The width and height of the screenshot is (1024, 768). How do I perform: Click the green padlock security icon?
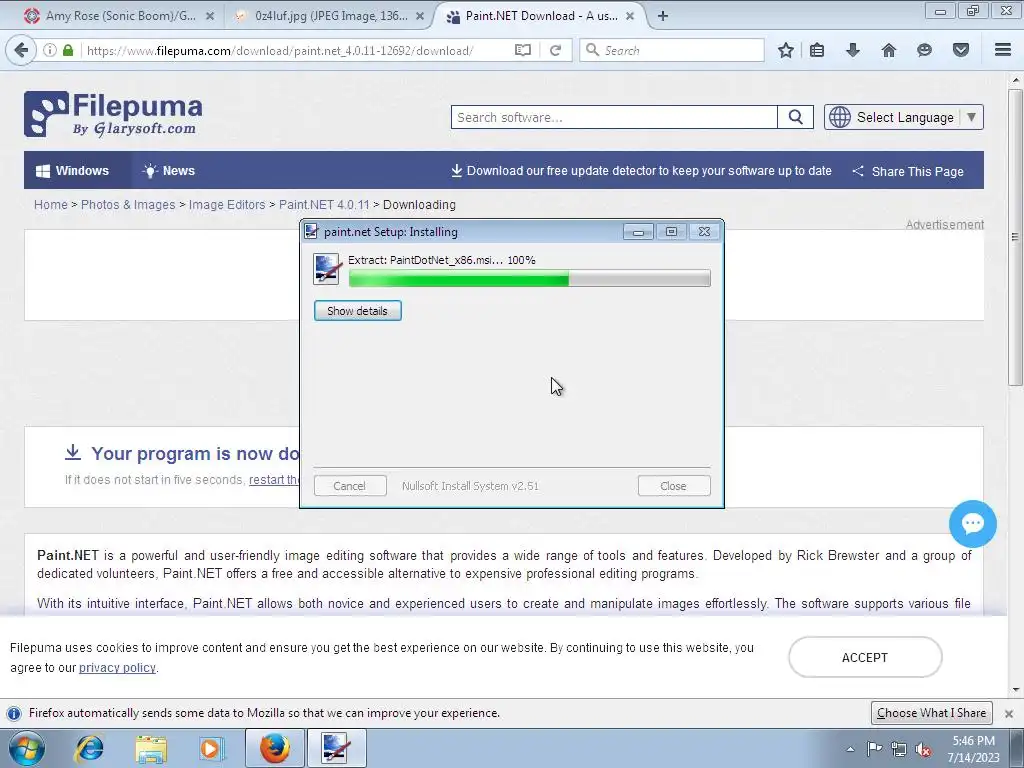click(68, 50)
